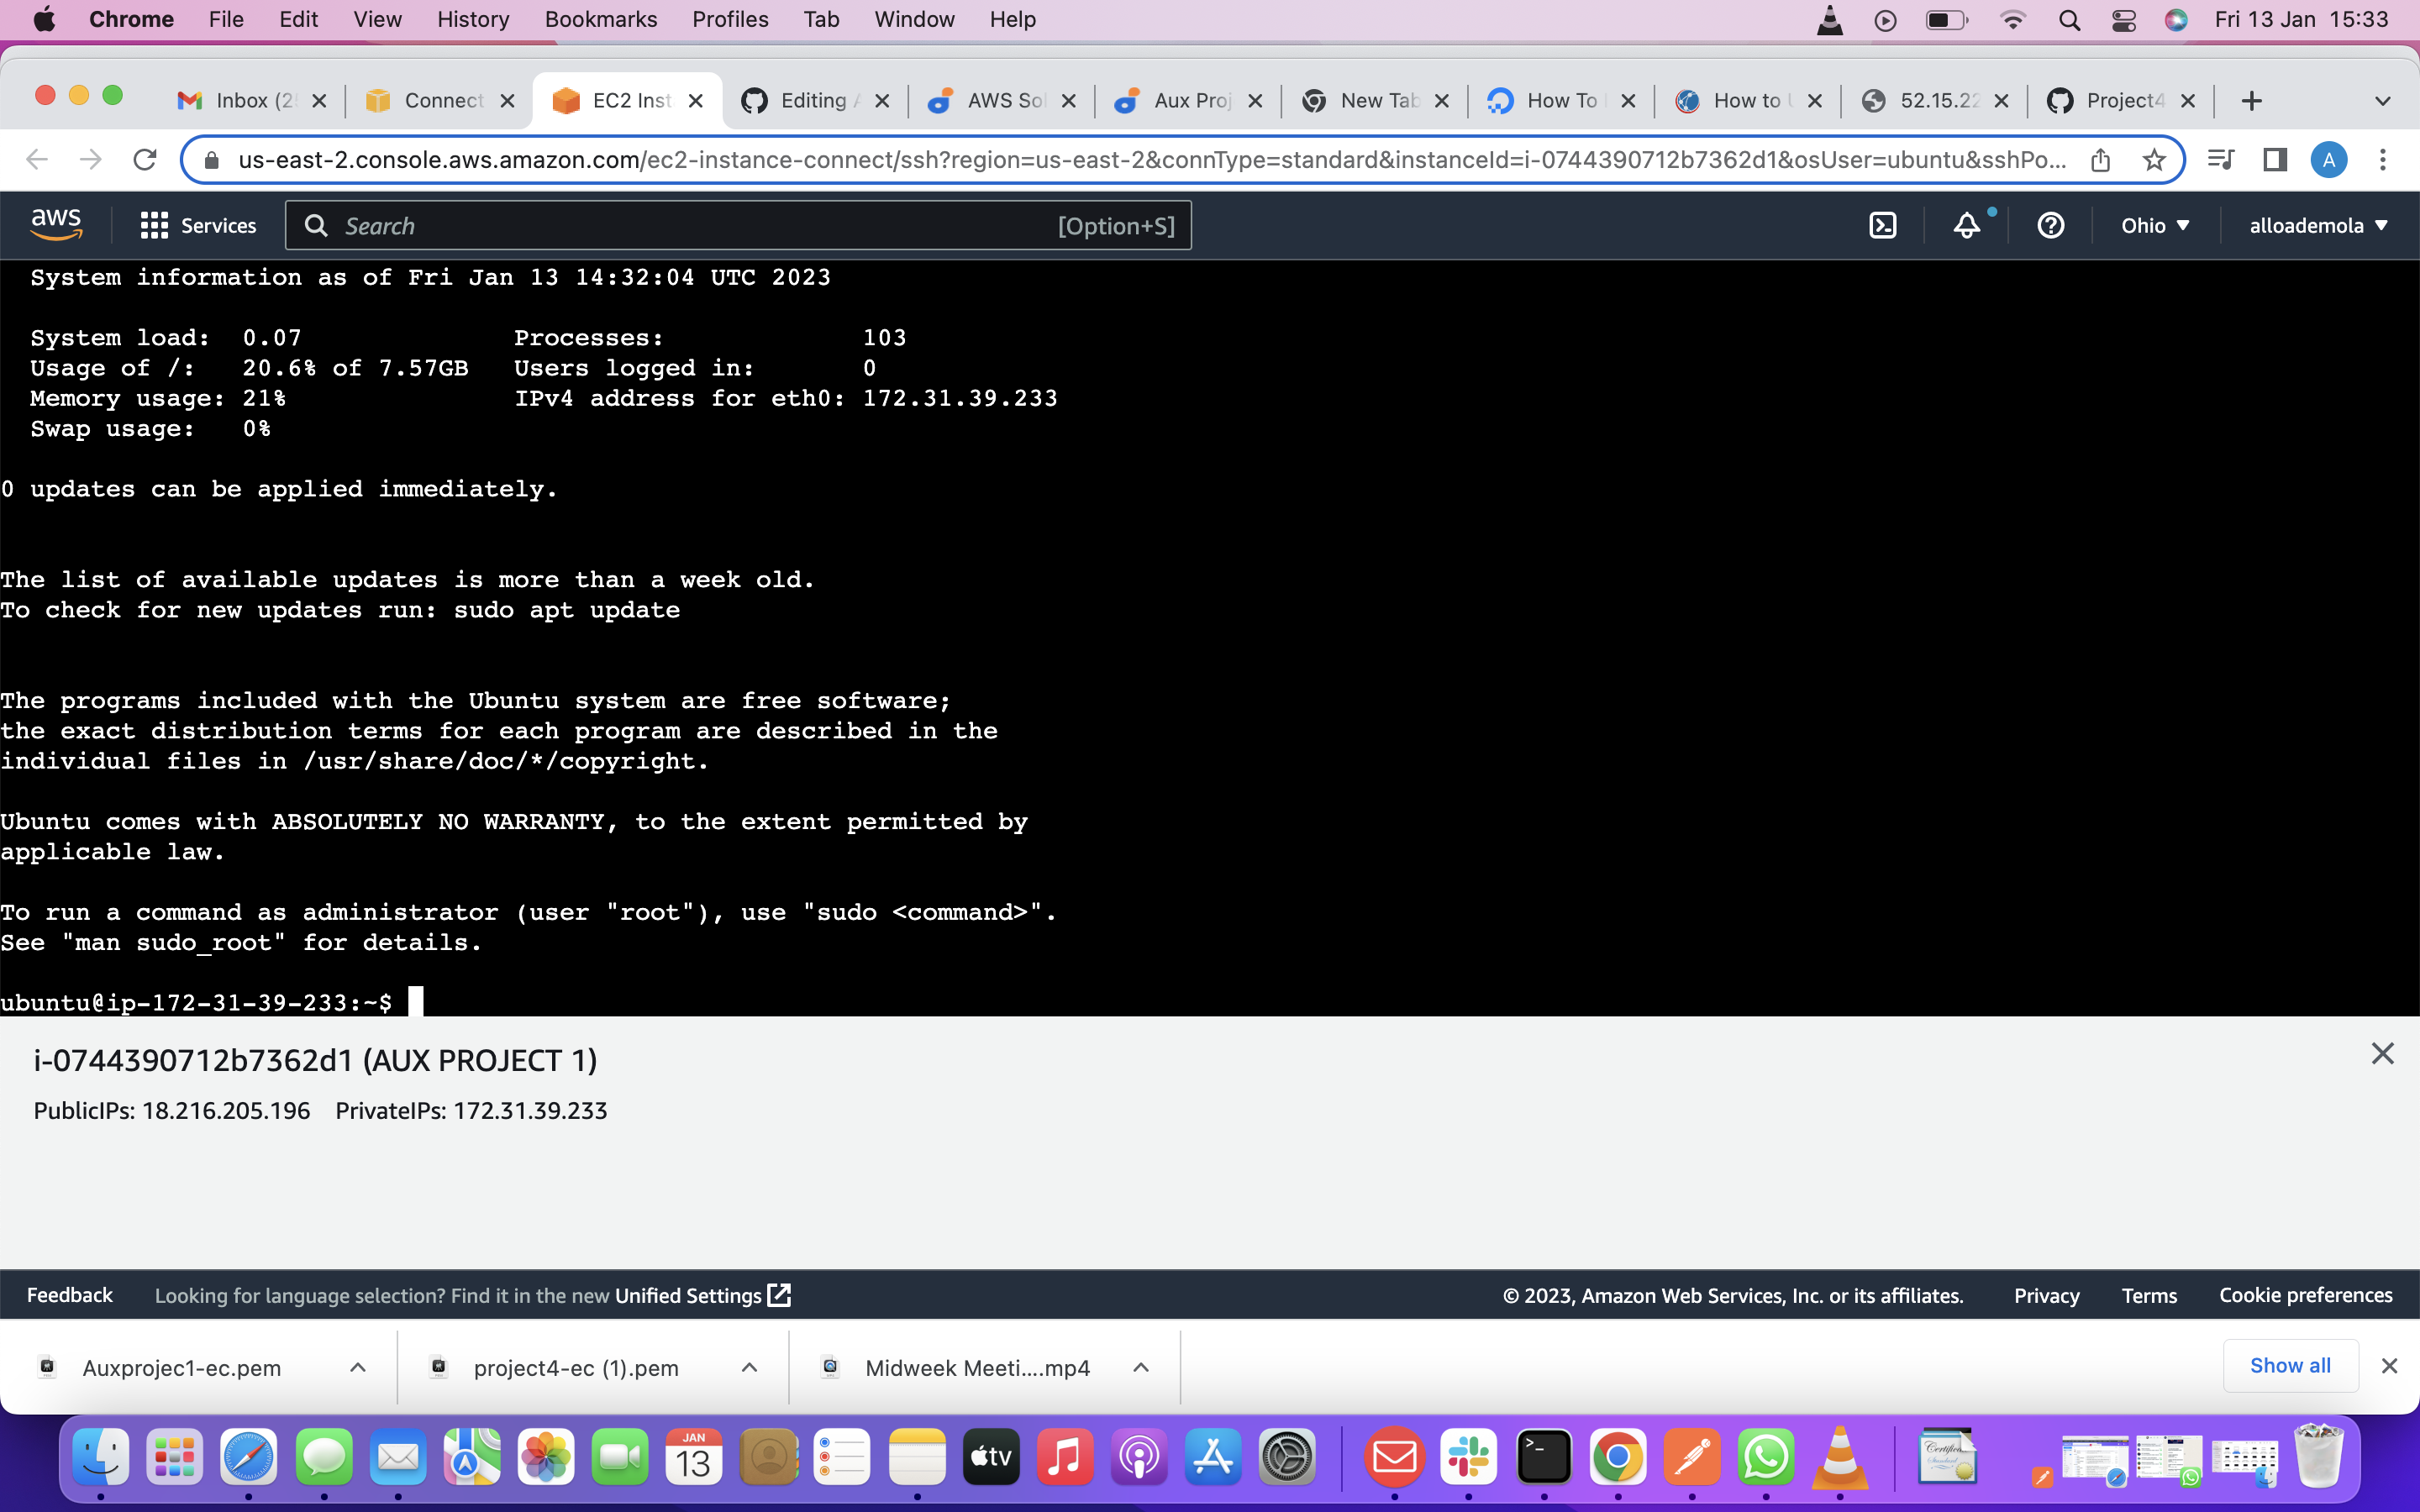Open Slack from the Dock
Viewport: 2420px width, 1512px height.
(x=1468, y=1457)
